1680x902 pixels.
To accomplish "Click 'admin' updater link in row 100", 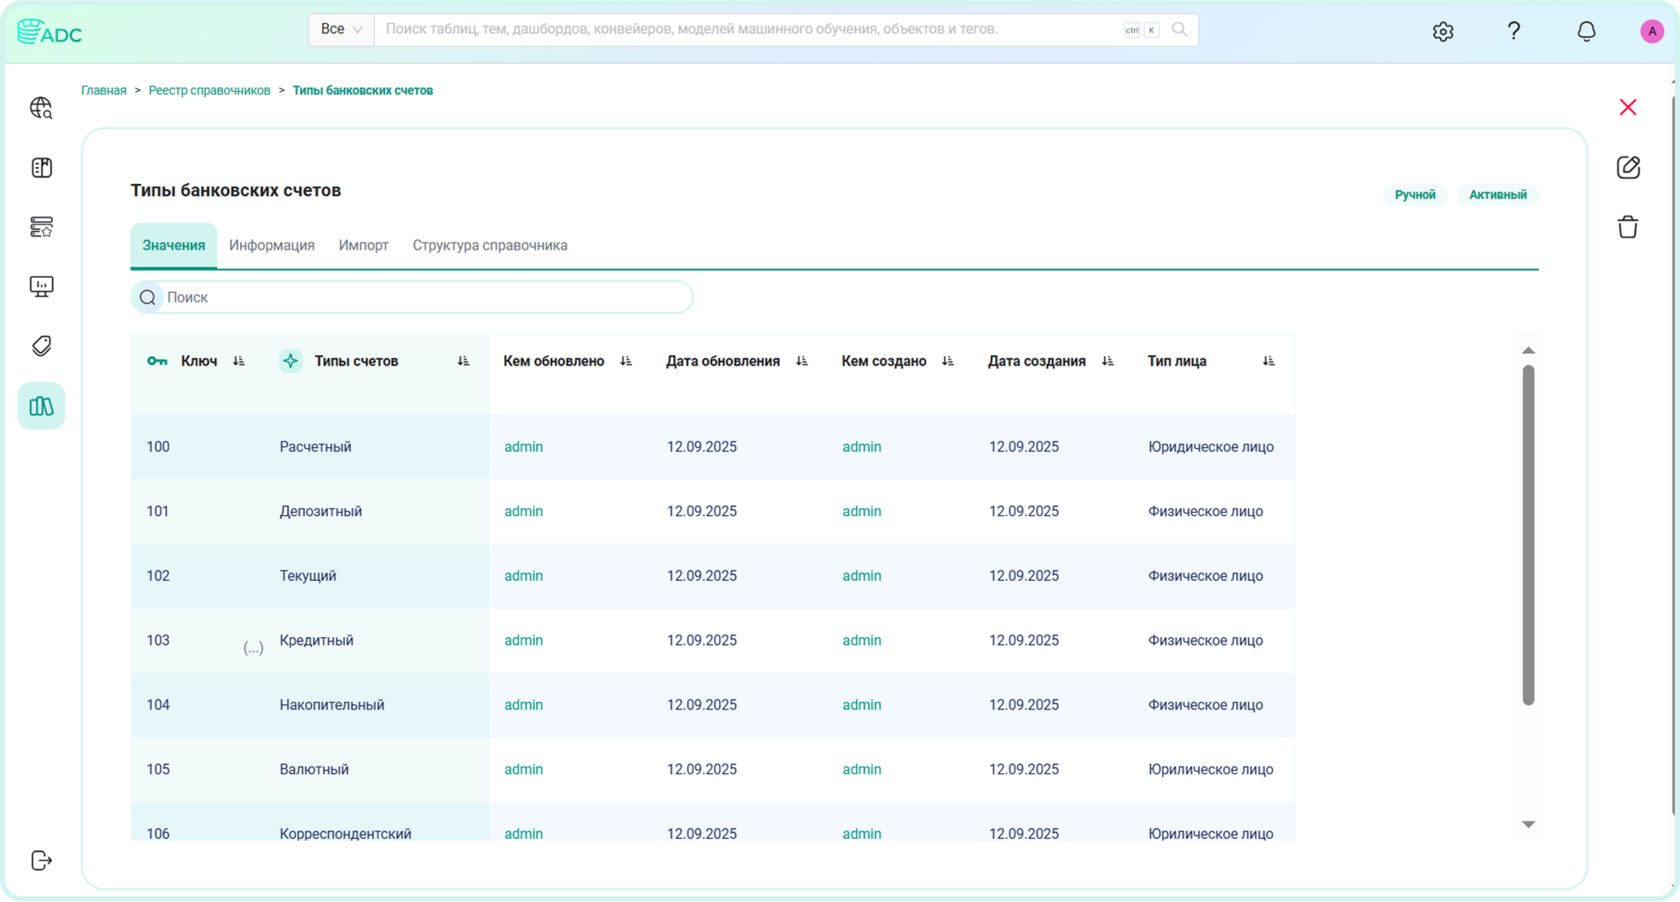I will tap(523, 447).
